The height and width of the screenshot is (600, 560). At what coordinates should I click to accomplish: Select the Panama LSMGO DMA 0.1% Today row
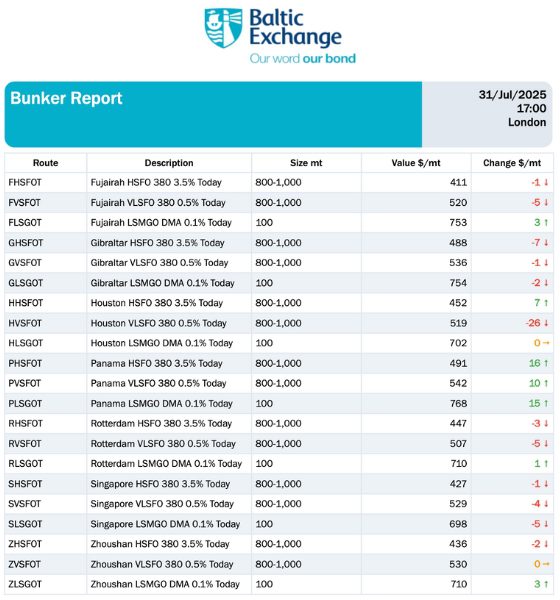point(279,404)
